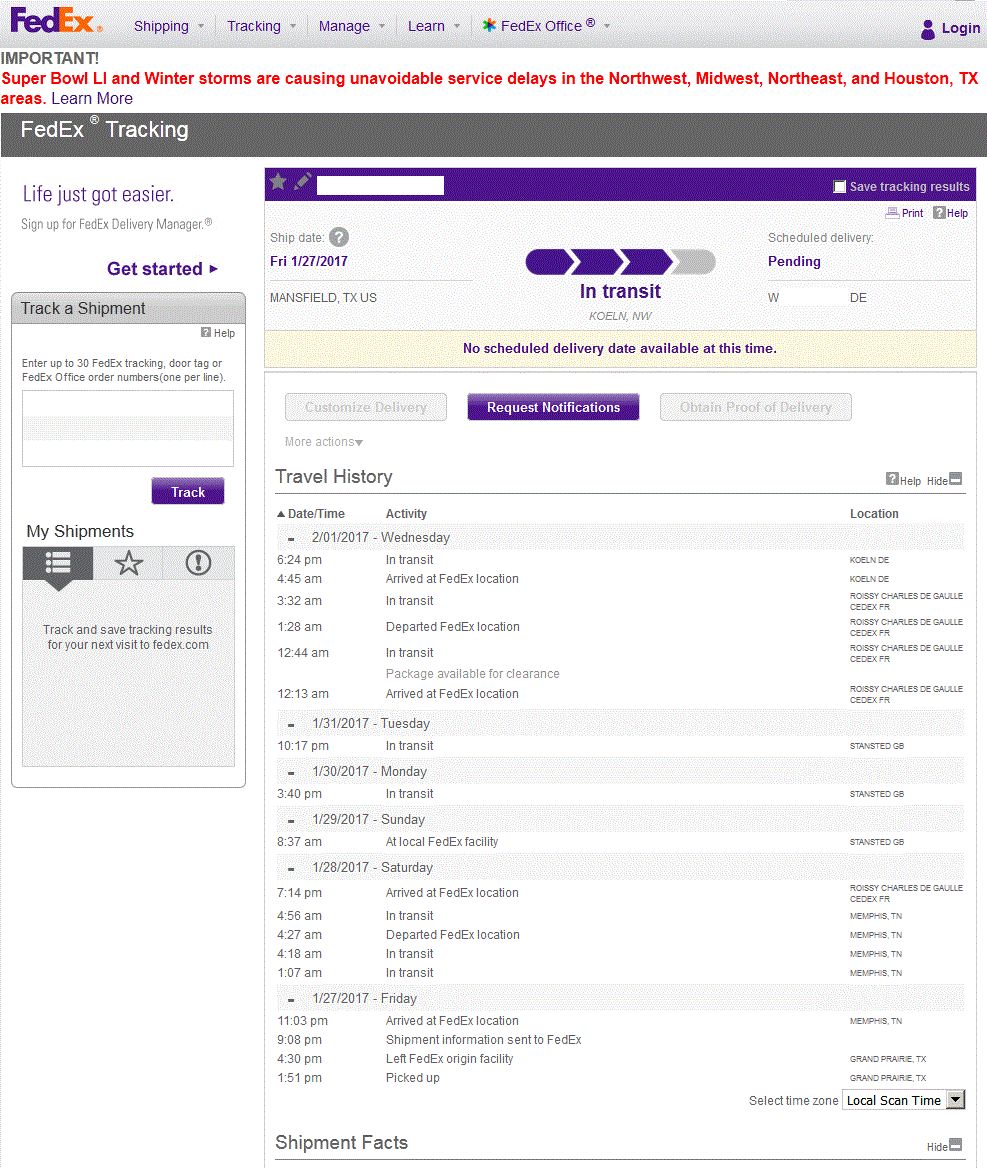Collapse the 1/29/2017 Sunday group
The width and height of the screenshot is (987, 1168).
click(291, 820)
